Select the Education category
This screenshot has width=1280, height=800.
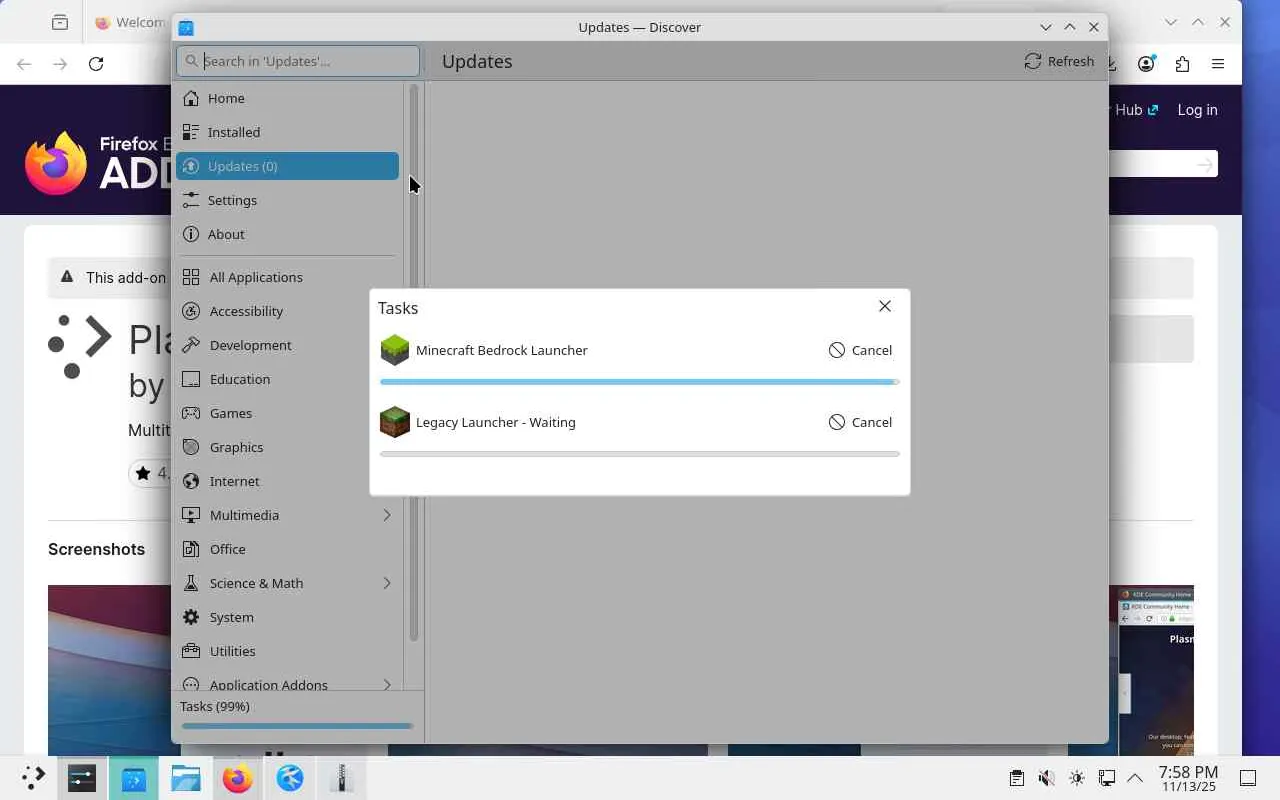(287, 379)
